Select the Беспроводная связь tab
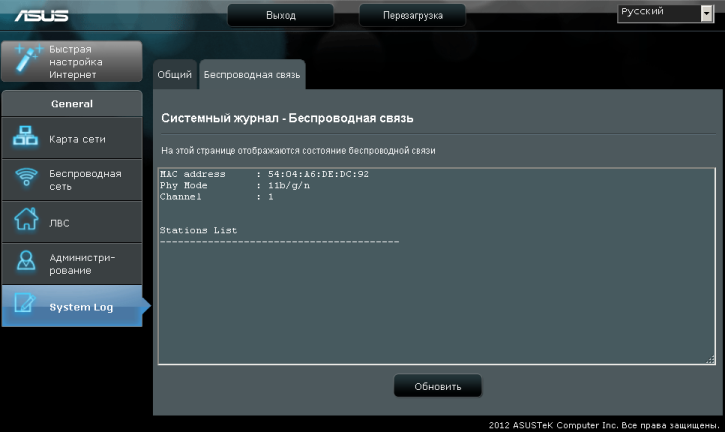The width and height of the screenshot is (725, 432). 252,74
